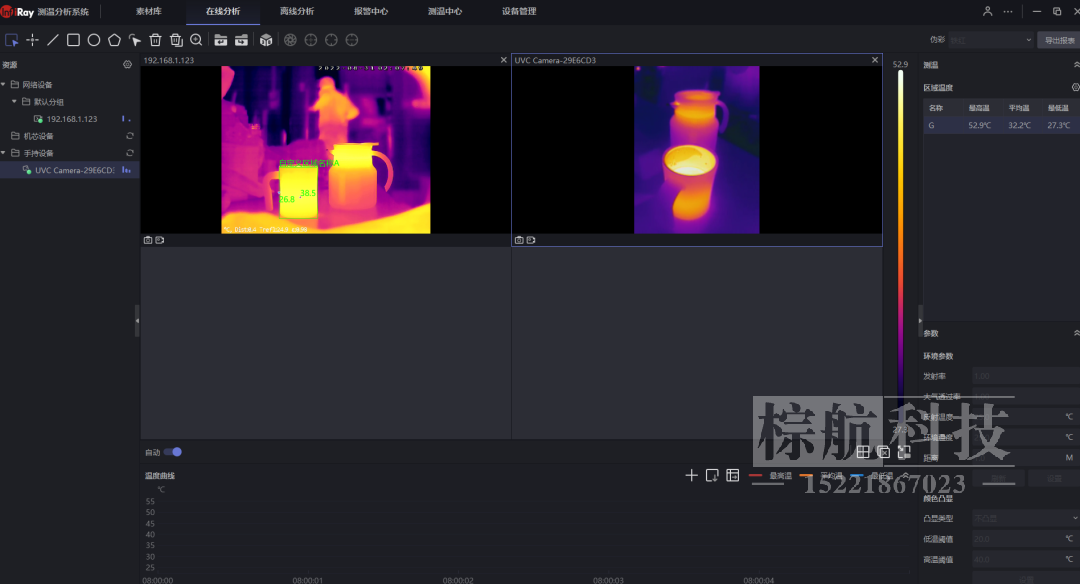Click the resource panel settings gear
Viewport: 1080px width, 584px height.
127,64
